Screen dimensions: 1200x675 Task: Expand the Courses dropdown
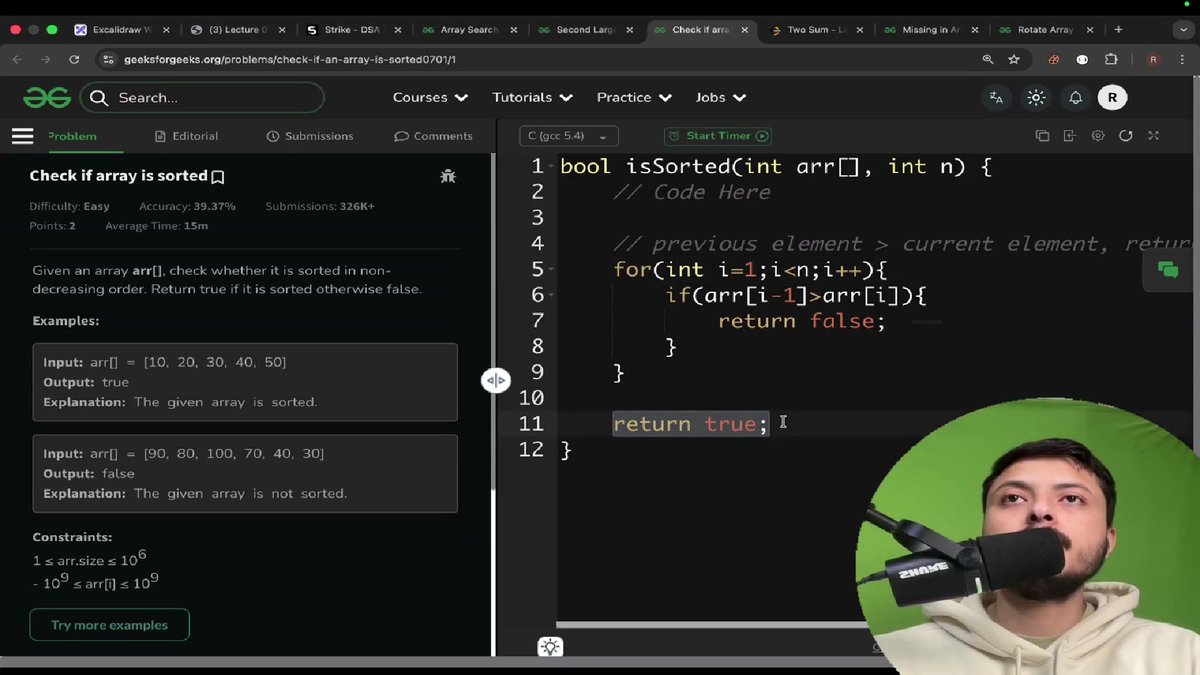tap(430, 97)
